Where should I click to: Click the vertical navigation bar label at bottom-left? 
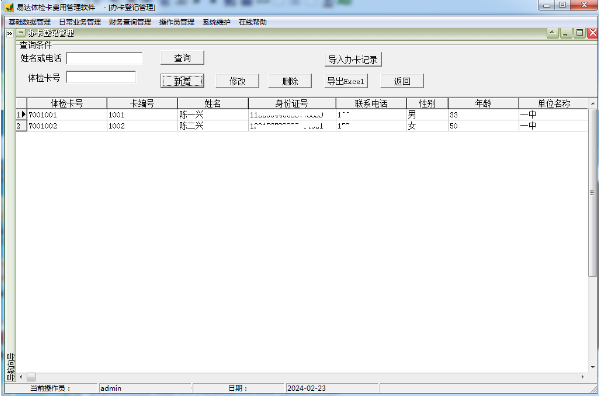pyautogui.click(x=11, y=367)
